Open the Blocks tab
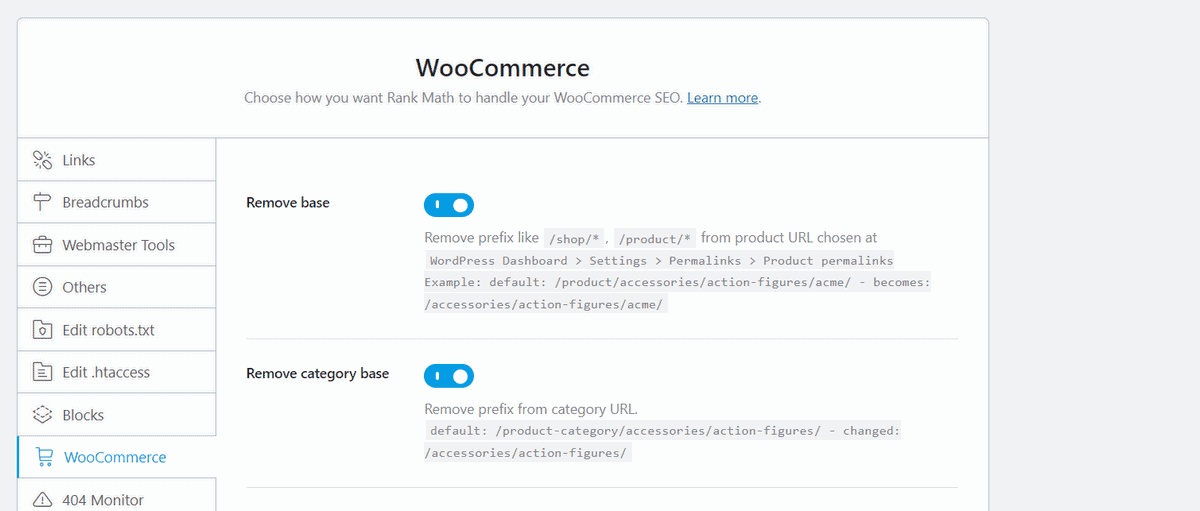 [x=117, y=415]
